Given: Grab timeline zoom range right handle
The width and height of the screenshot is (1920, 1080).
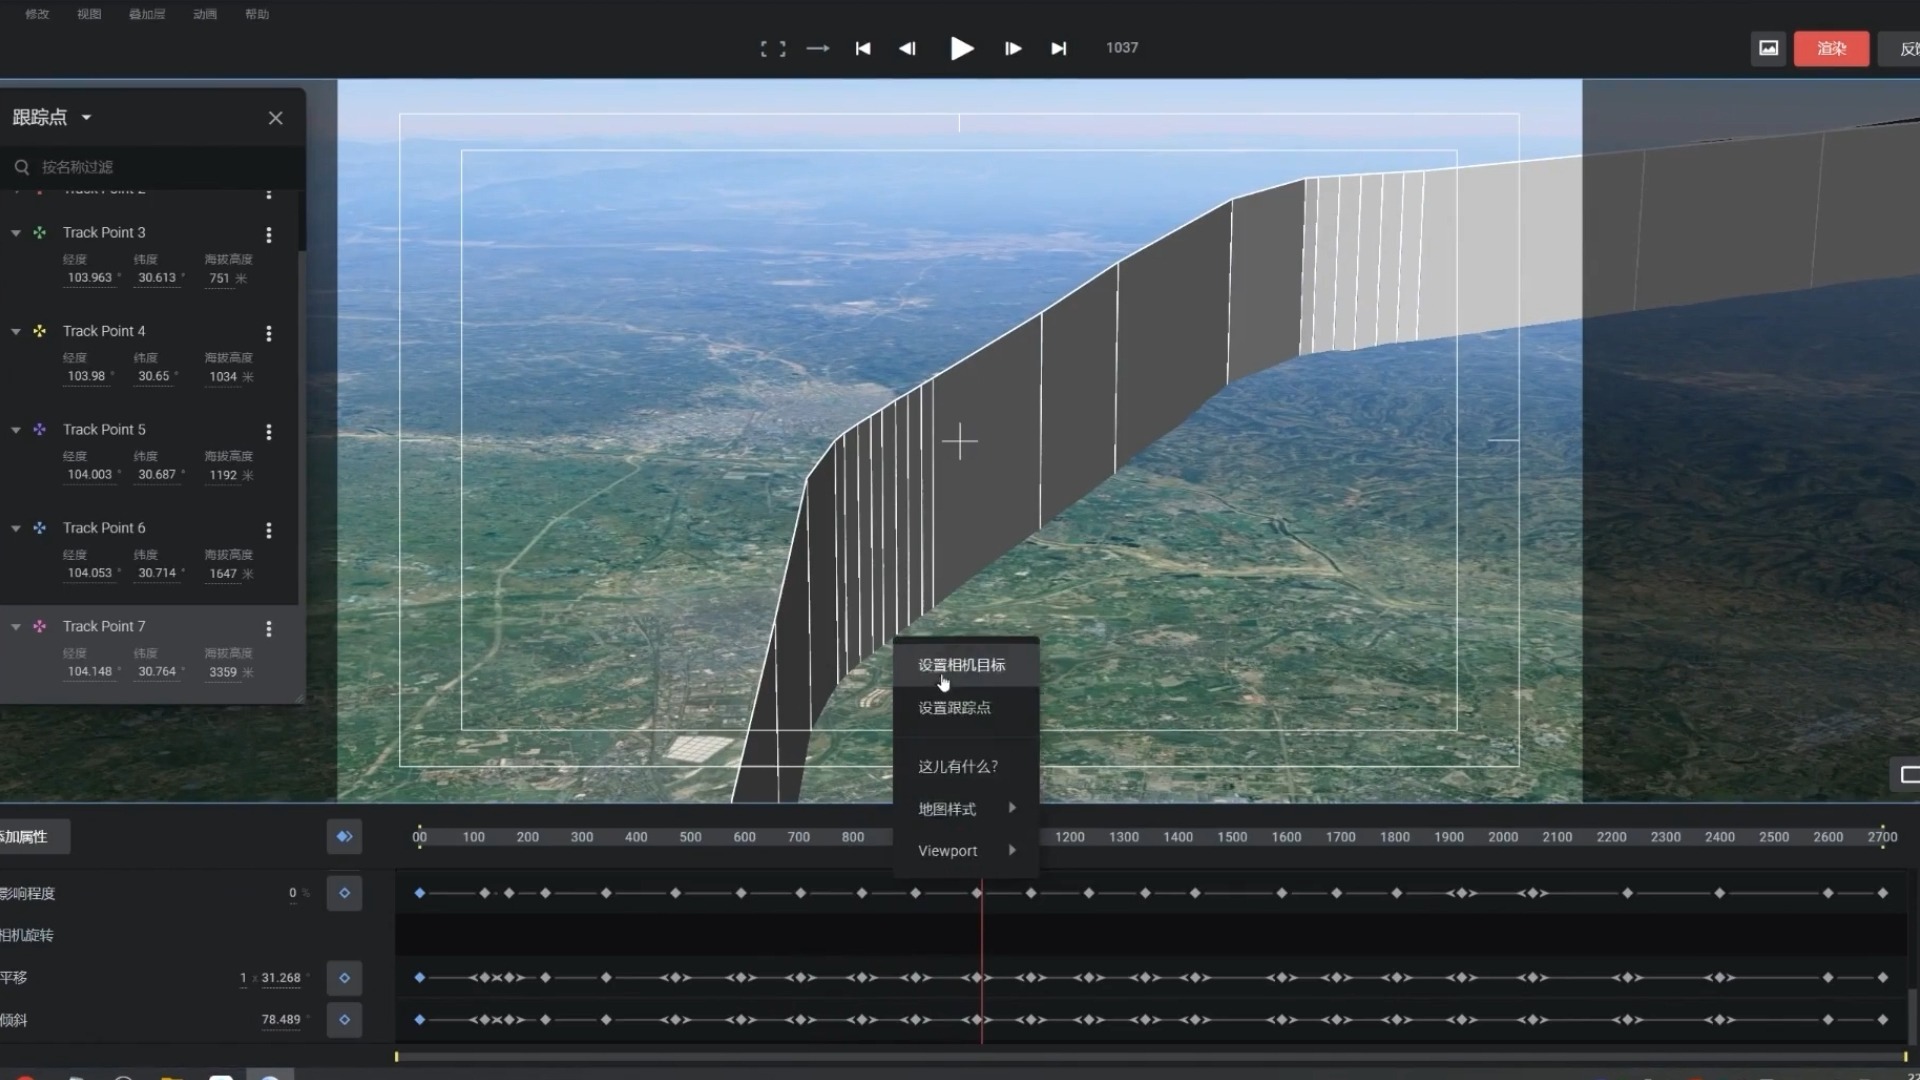Looking at the screenshot, I should tap(1905, 1057).
